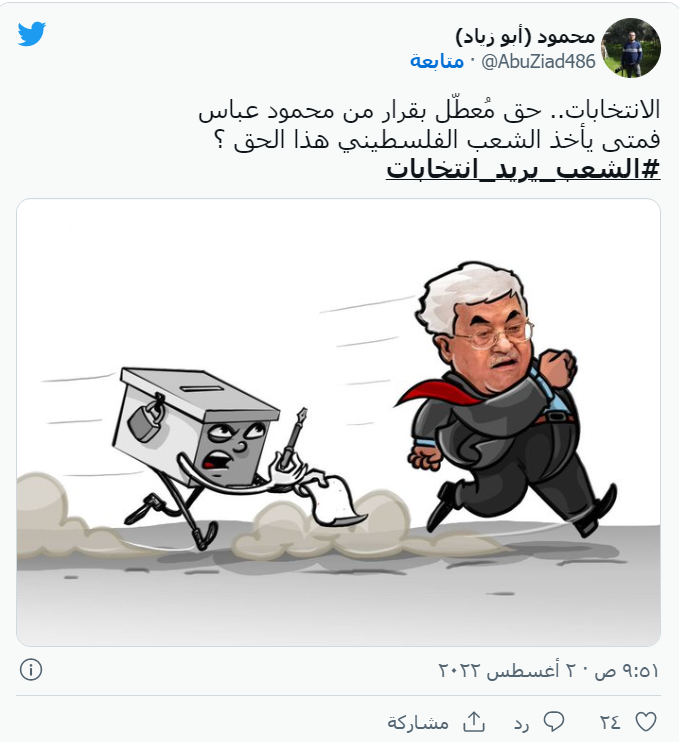Click the like count ٢٤
The width and height of the screenshot is (679, 742).
pos(610,723)
